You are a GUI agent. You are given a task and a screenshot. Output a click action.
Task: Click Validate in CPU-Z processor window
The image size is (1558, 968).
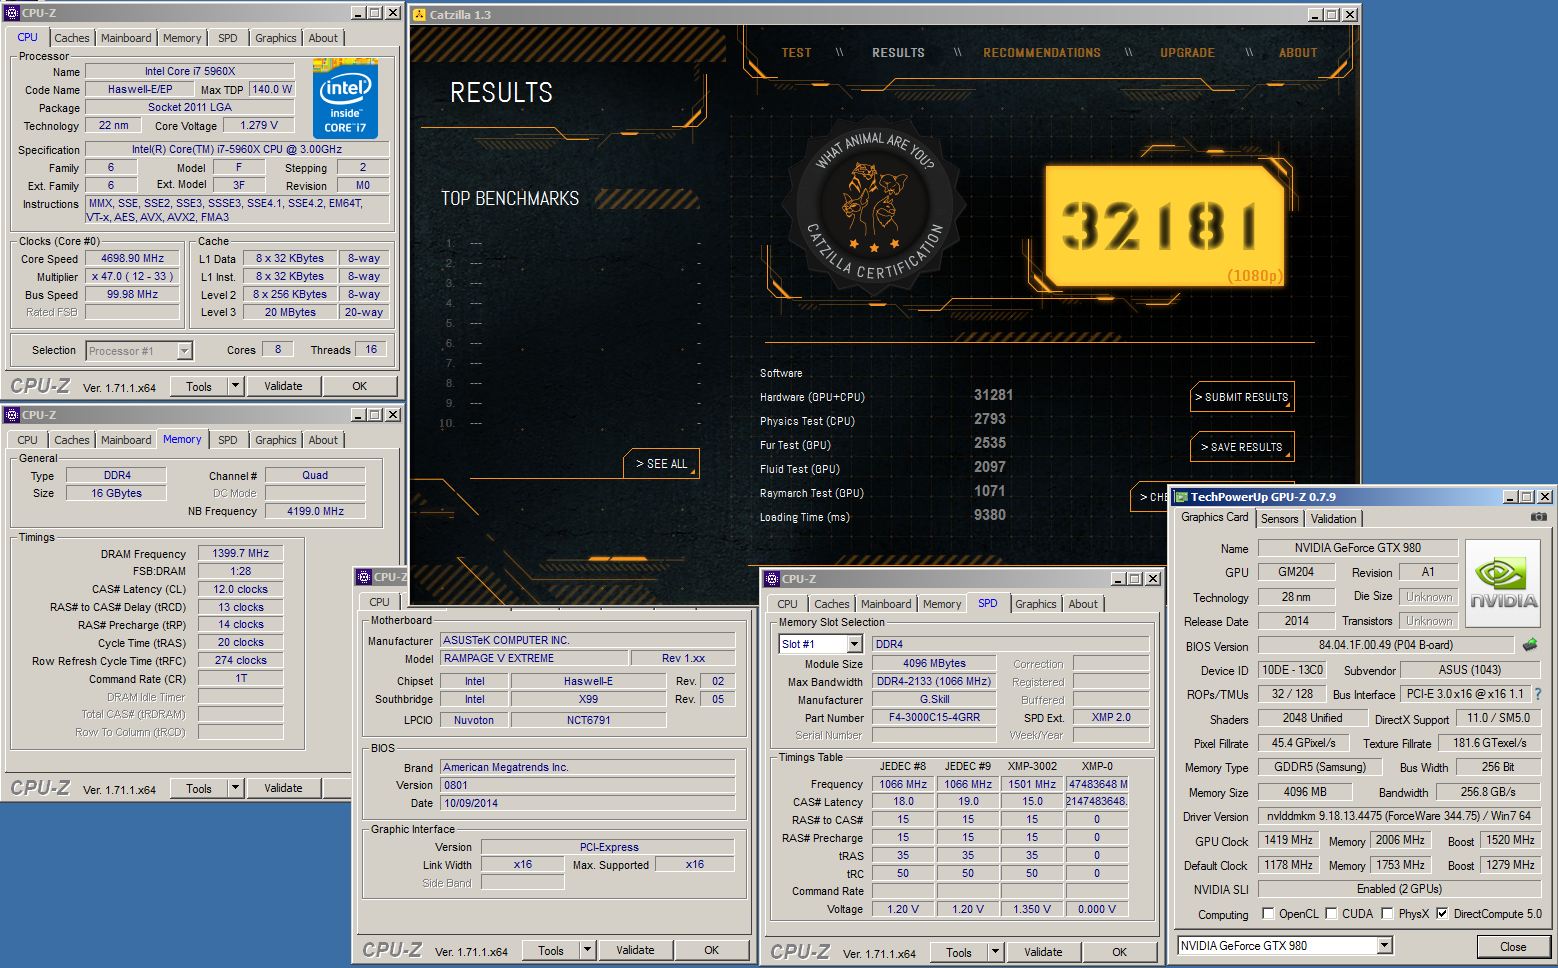point(283,386)
